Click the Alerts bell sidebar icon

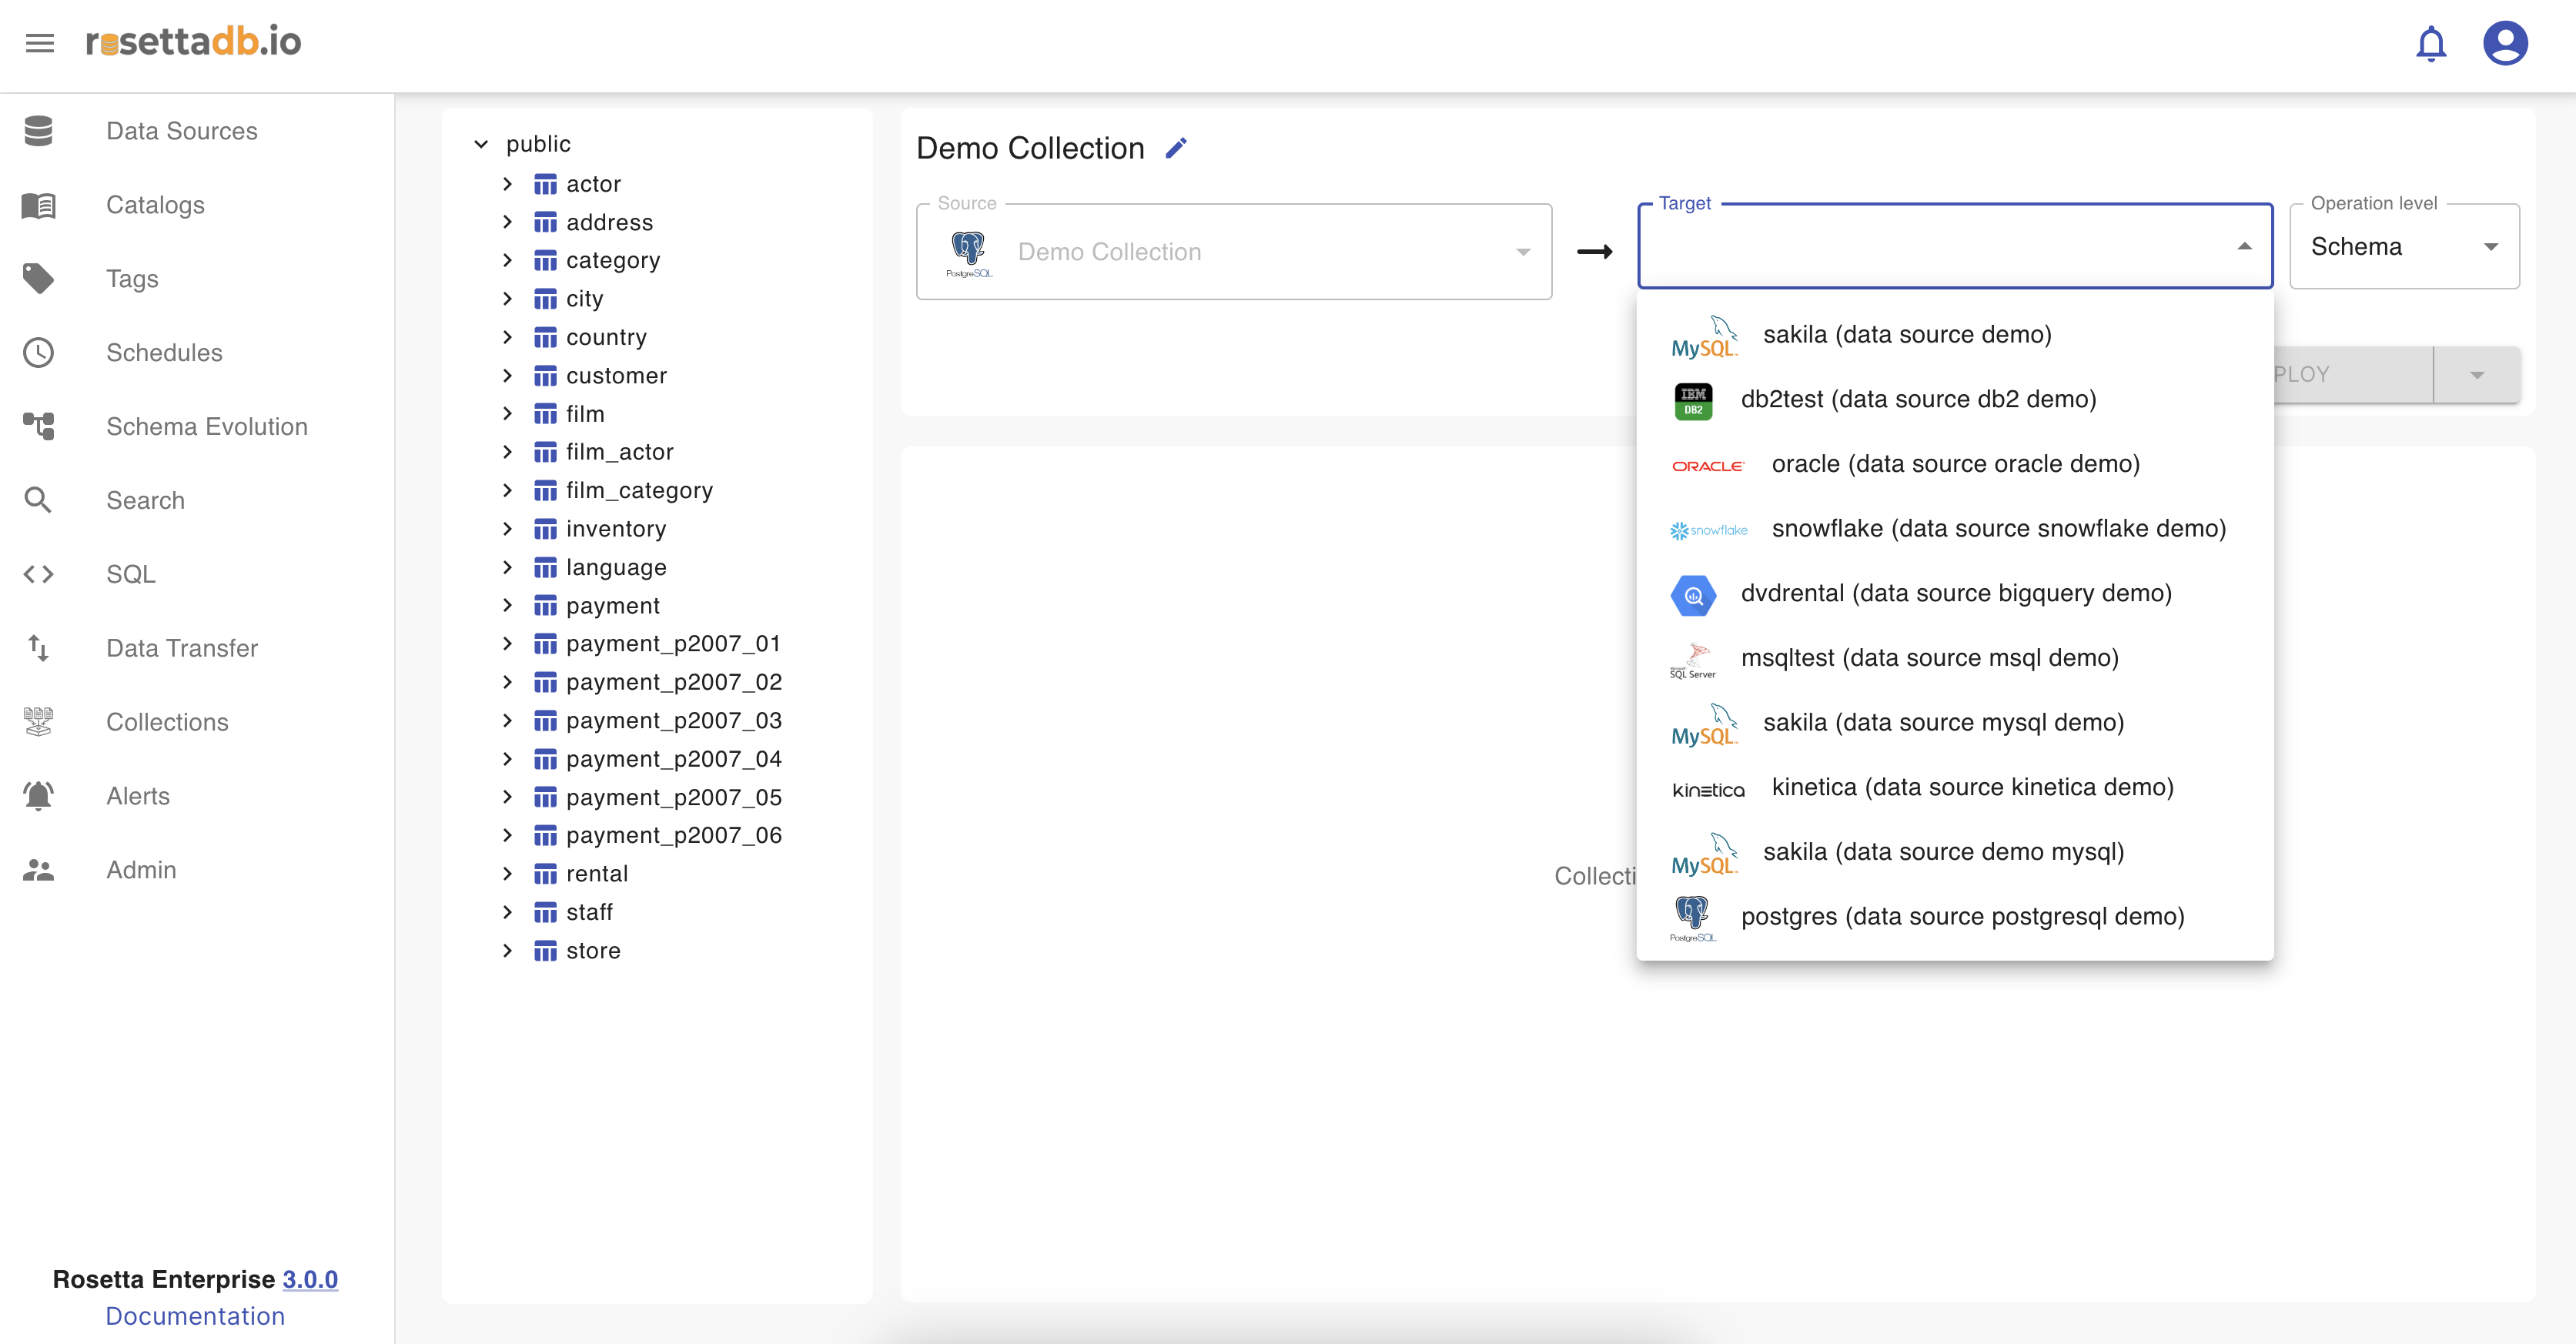(39, 796)
